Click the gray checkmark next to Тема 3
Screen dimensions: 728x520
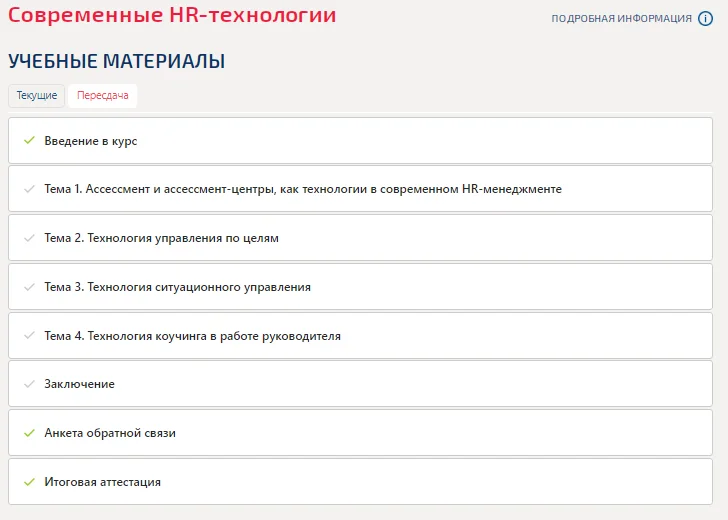click(x=29, y=287)
